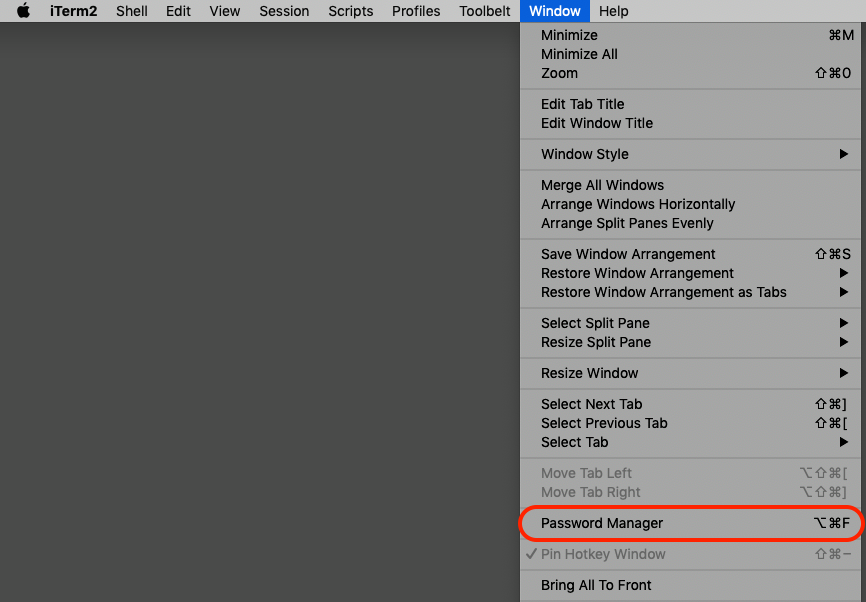Image resolution: width=866 pixels, height=602 pixels.
Task: Expand the Select Split Pane submenu
Action: (x=690, y=323)
